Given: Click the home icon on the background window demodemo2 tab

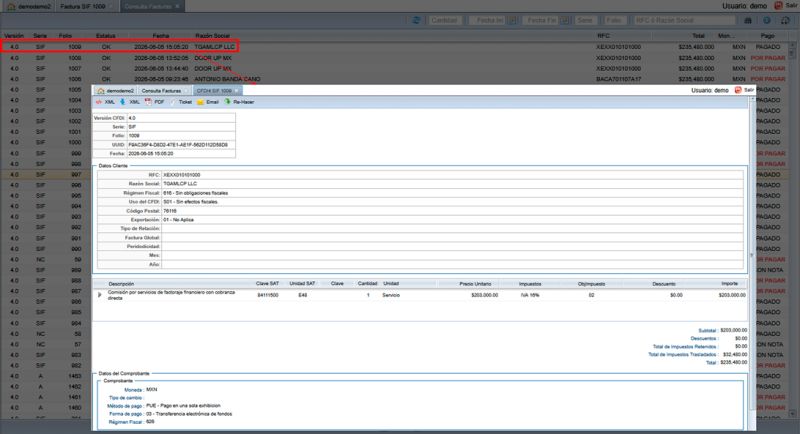Looking at the screenshot, I should (11, 7).
